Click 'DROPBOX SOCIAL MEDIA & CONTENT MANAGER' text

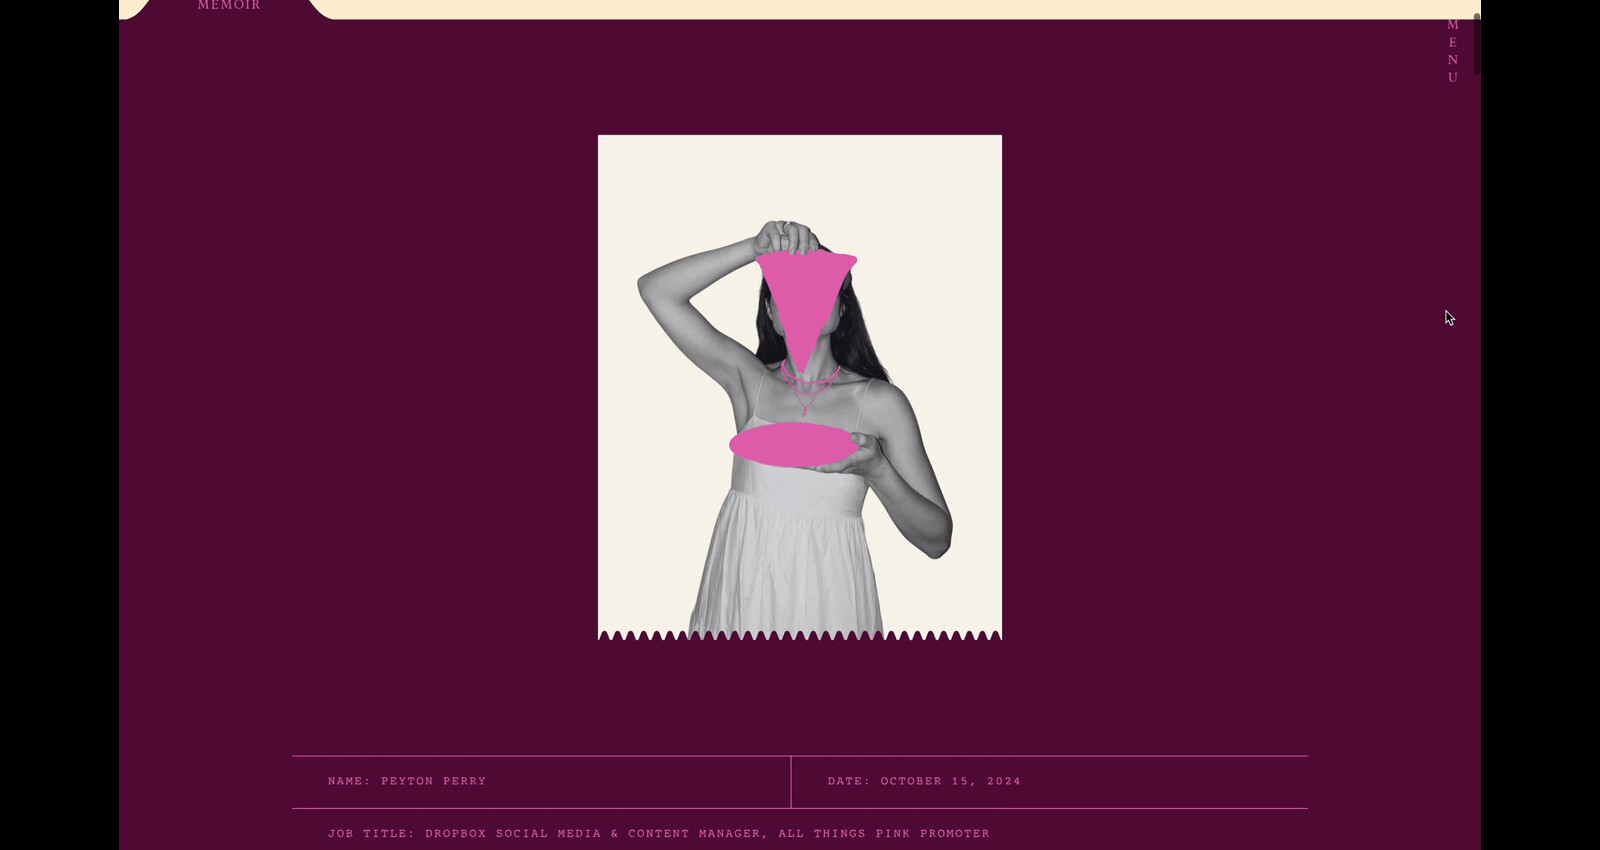point(592,833)
